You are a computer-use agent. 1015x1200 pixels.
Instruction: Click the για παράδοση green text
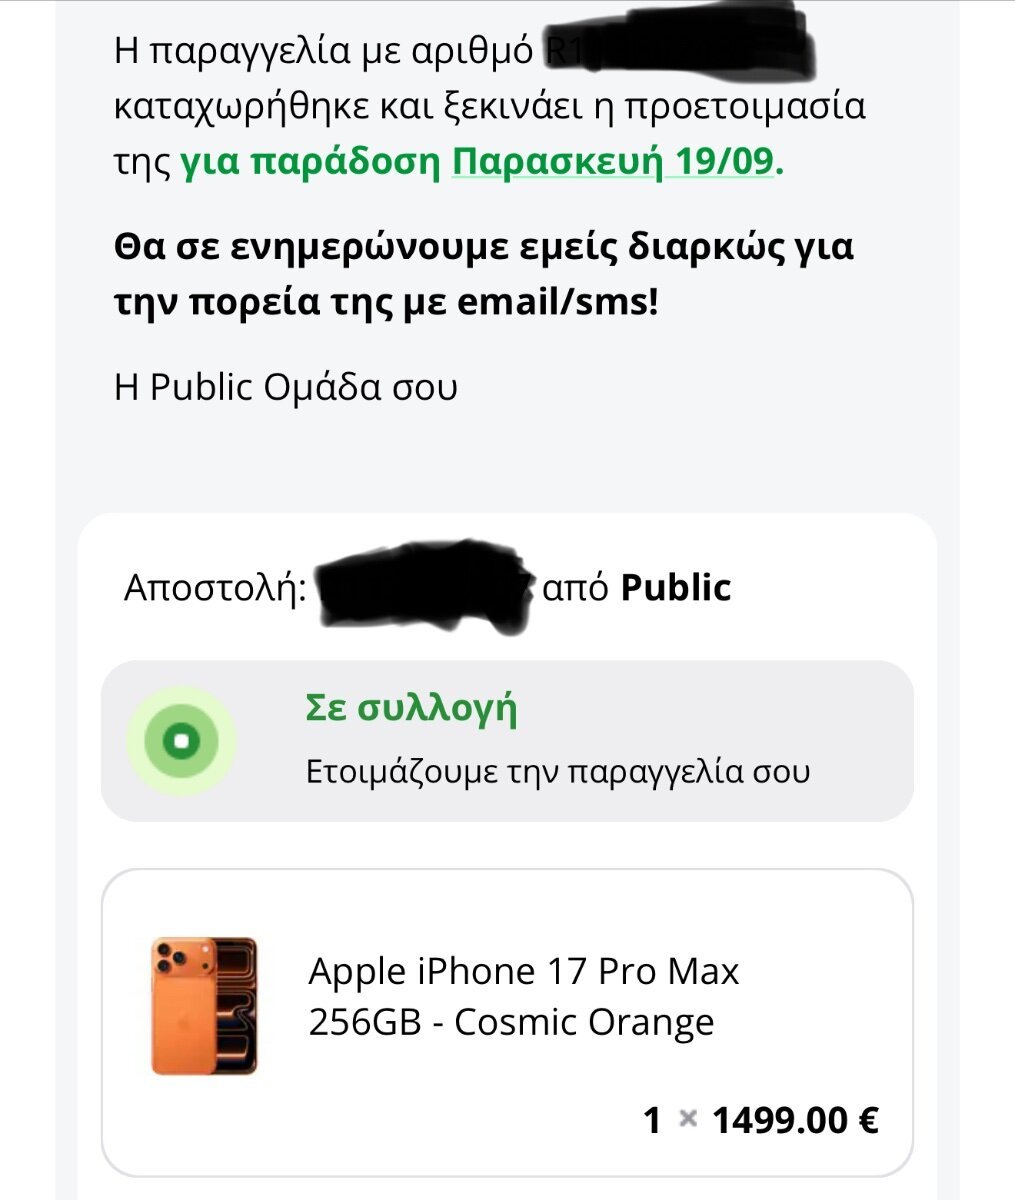[x=310, y=161]
